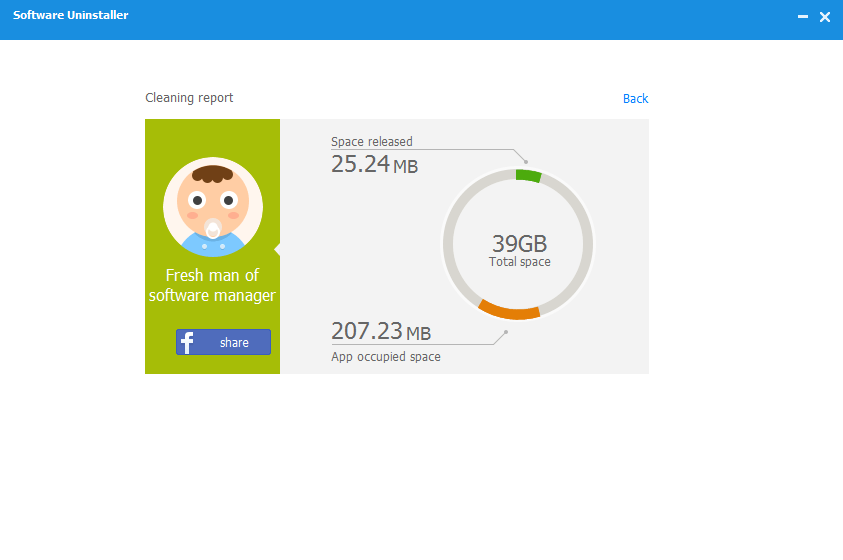The image size is (843, 560).
Task: Click the baby avatar icon
Action: click(213, 207)
